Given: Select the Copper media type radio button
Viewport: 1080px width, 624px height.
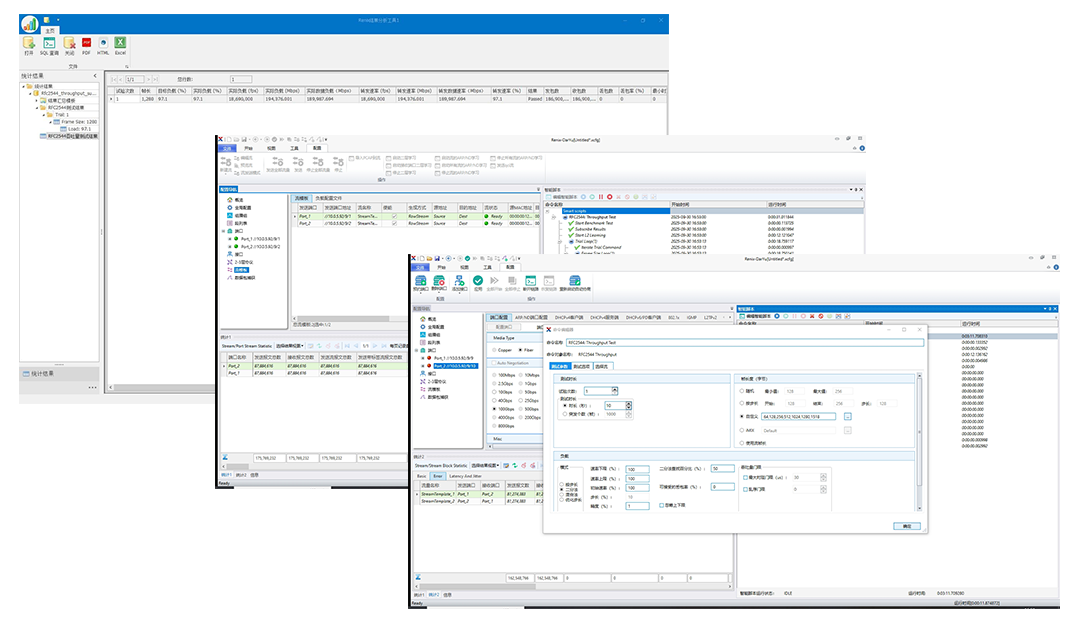Looking at the screenshot, I should (495, 351).
